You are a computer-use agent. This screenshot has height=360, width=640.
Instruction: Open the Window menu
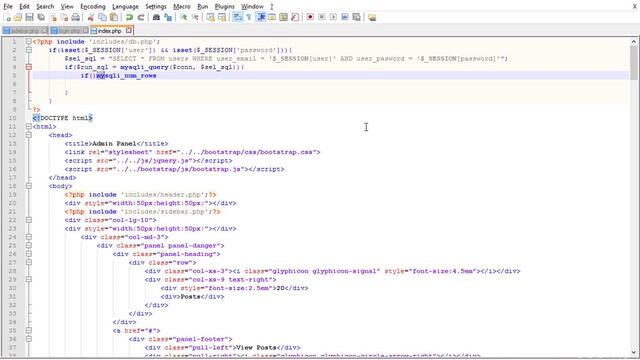(252, 7)
